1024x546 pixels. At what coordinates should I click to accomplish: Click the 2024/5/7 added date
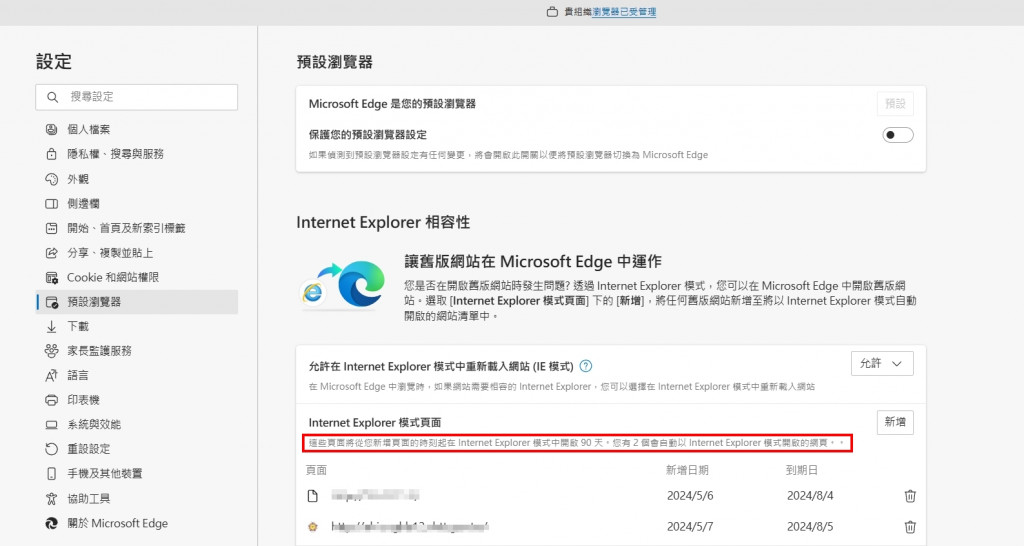tap(690, 526)
